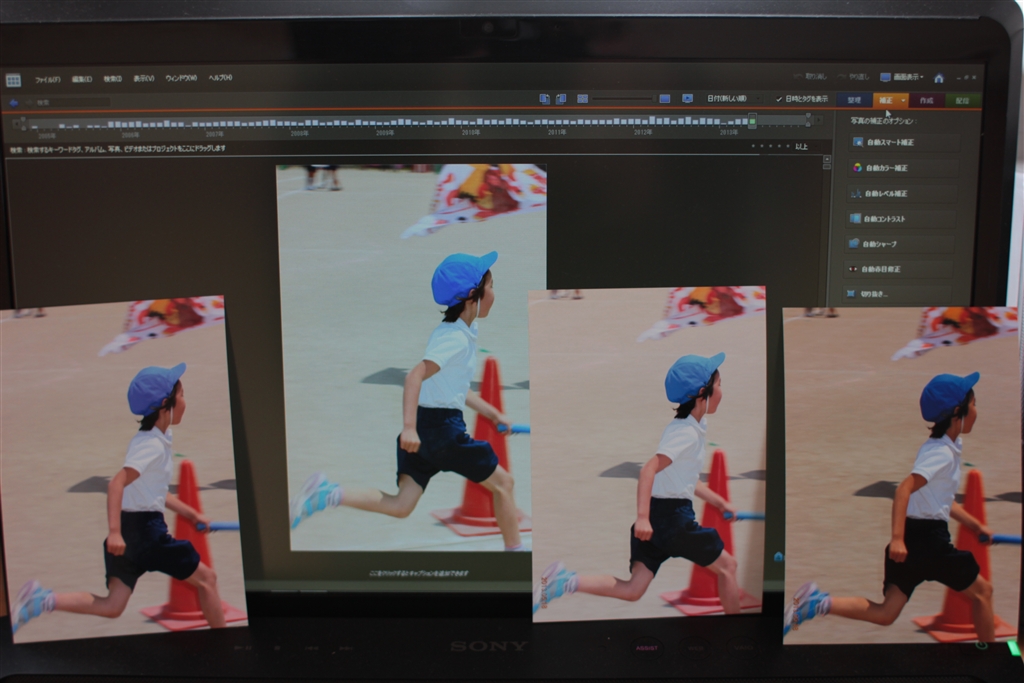Click the photo browser scrollbar up arrow
Viewport: 1024px width, 683px height.
coord(827,159)
